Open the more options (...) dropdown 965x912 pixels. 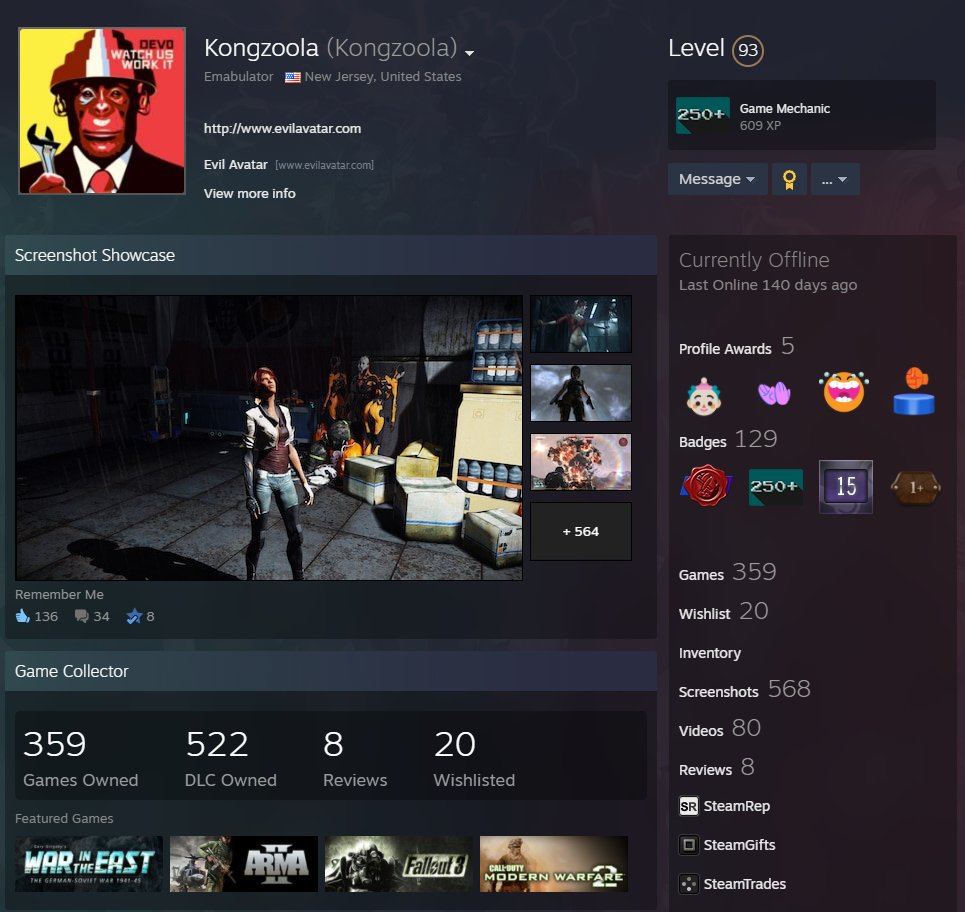click(835, 180)
